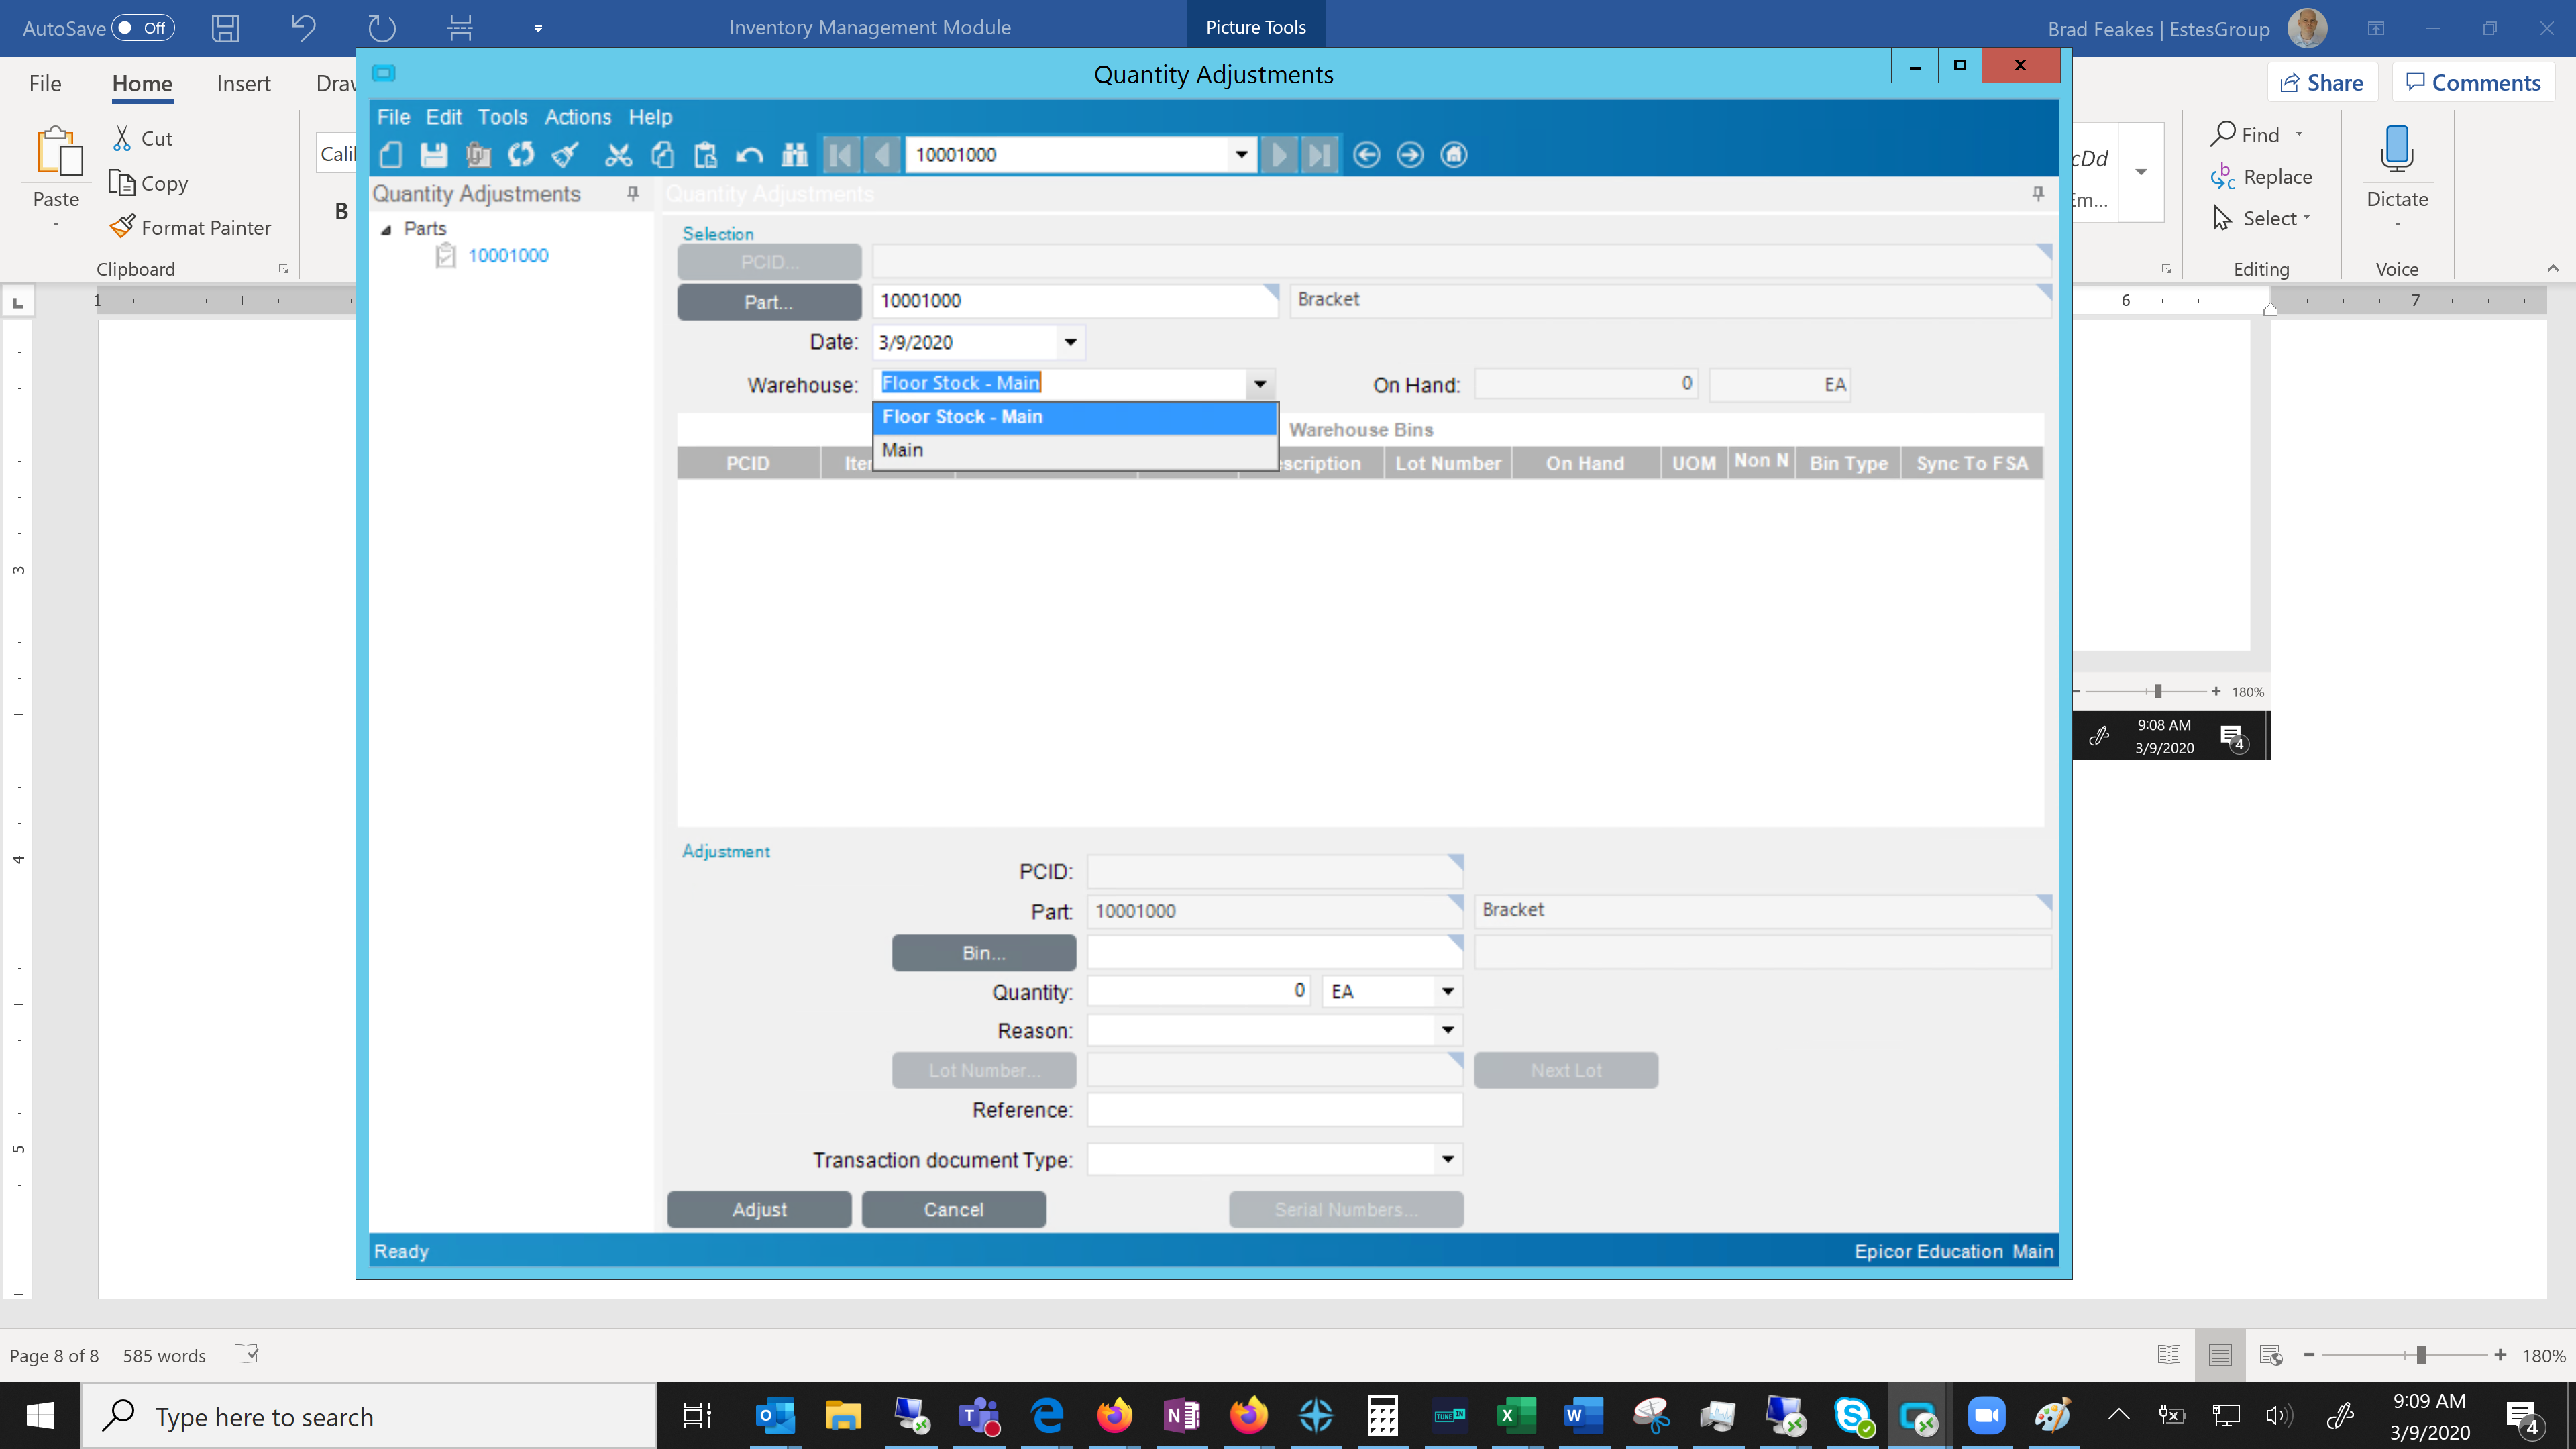Click Word zoom slider in status bar

2421,1355
